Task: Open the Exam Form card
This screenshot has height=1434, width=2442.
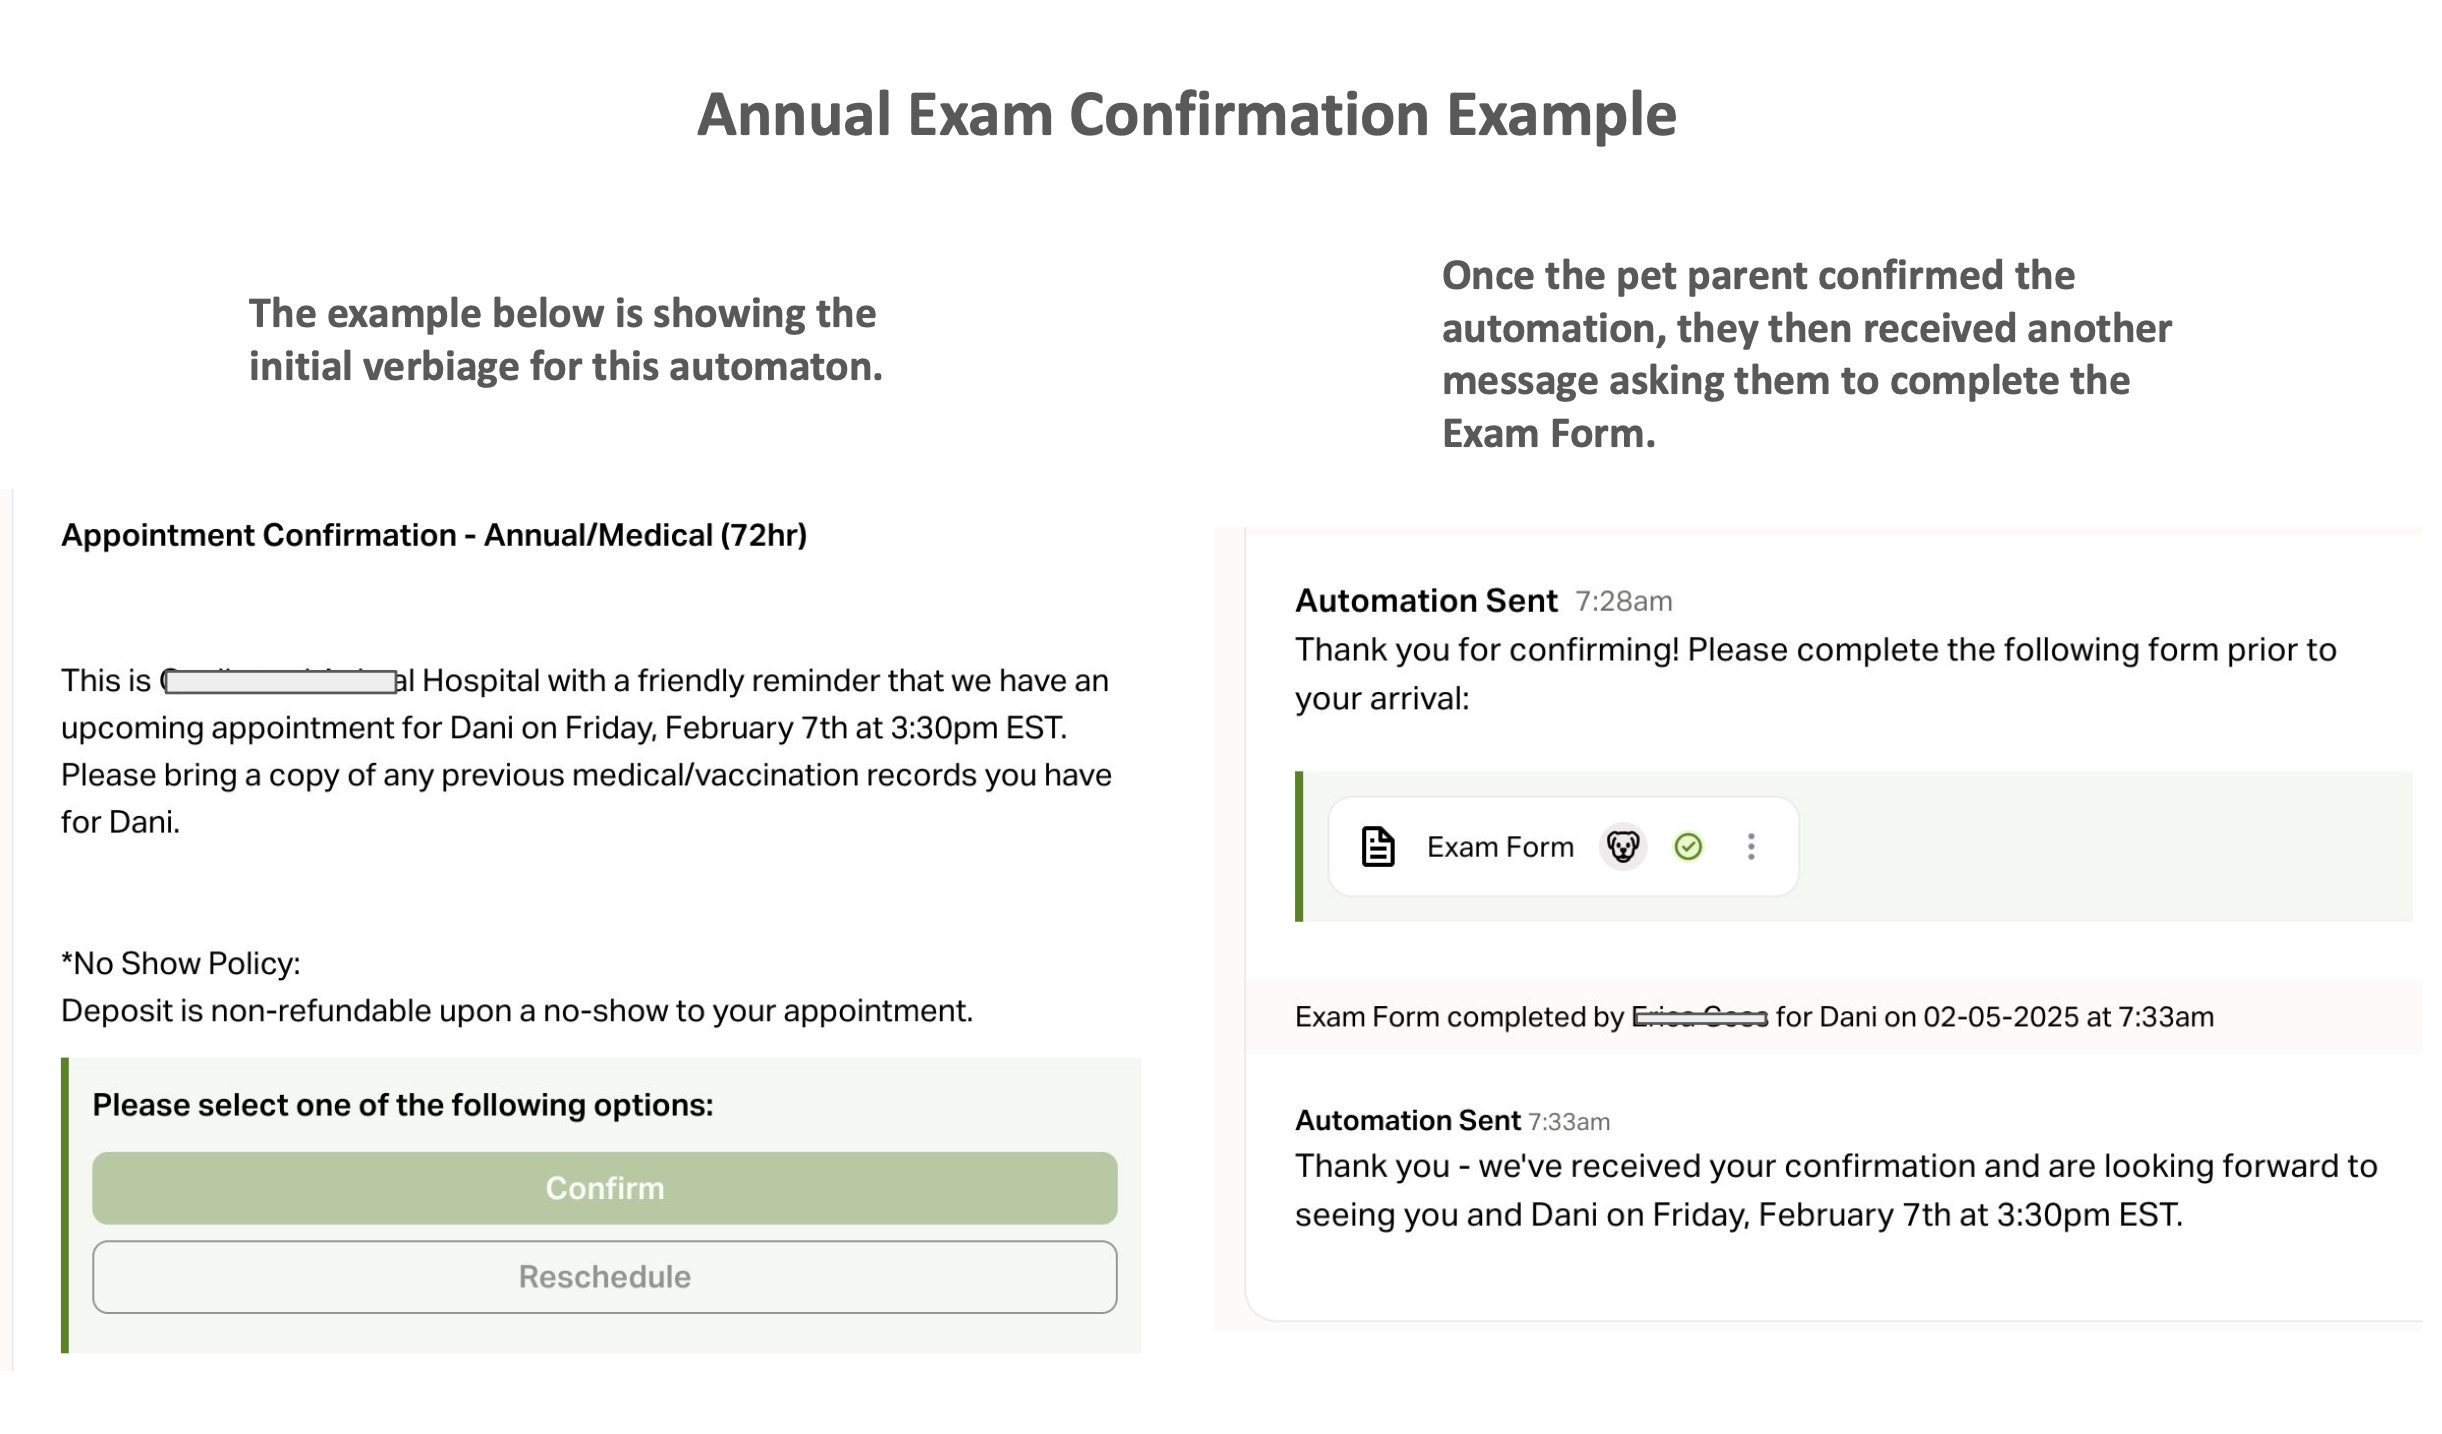Action: (x=1562, y=847)
